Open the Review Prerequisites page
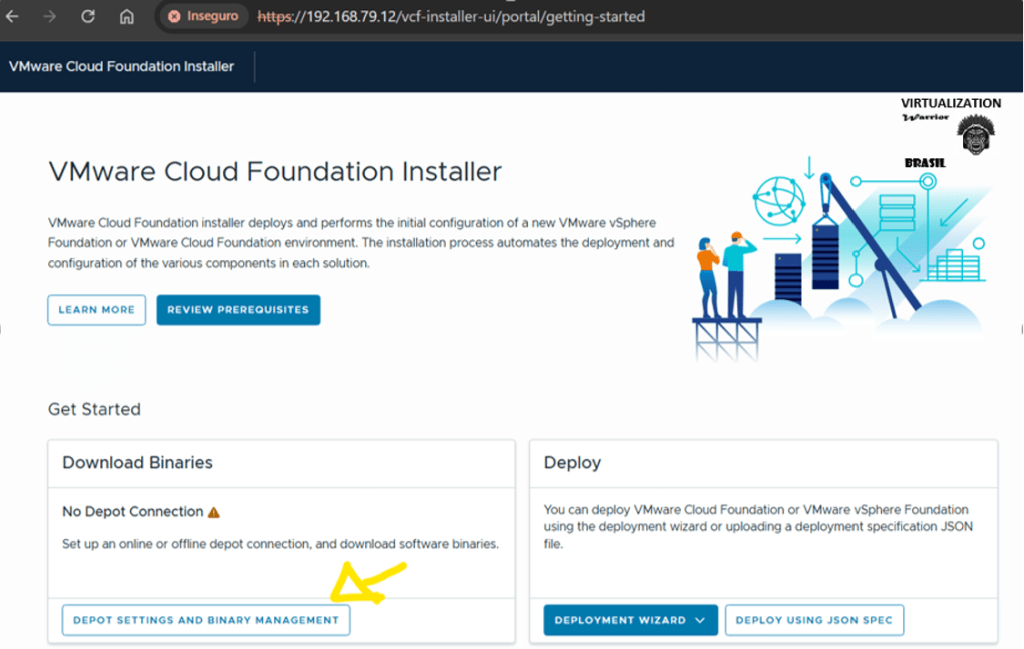The width and height of the screenshot is (1024, 649). click(x=238, y=310)
